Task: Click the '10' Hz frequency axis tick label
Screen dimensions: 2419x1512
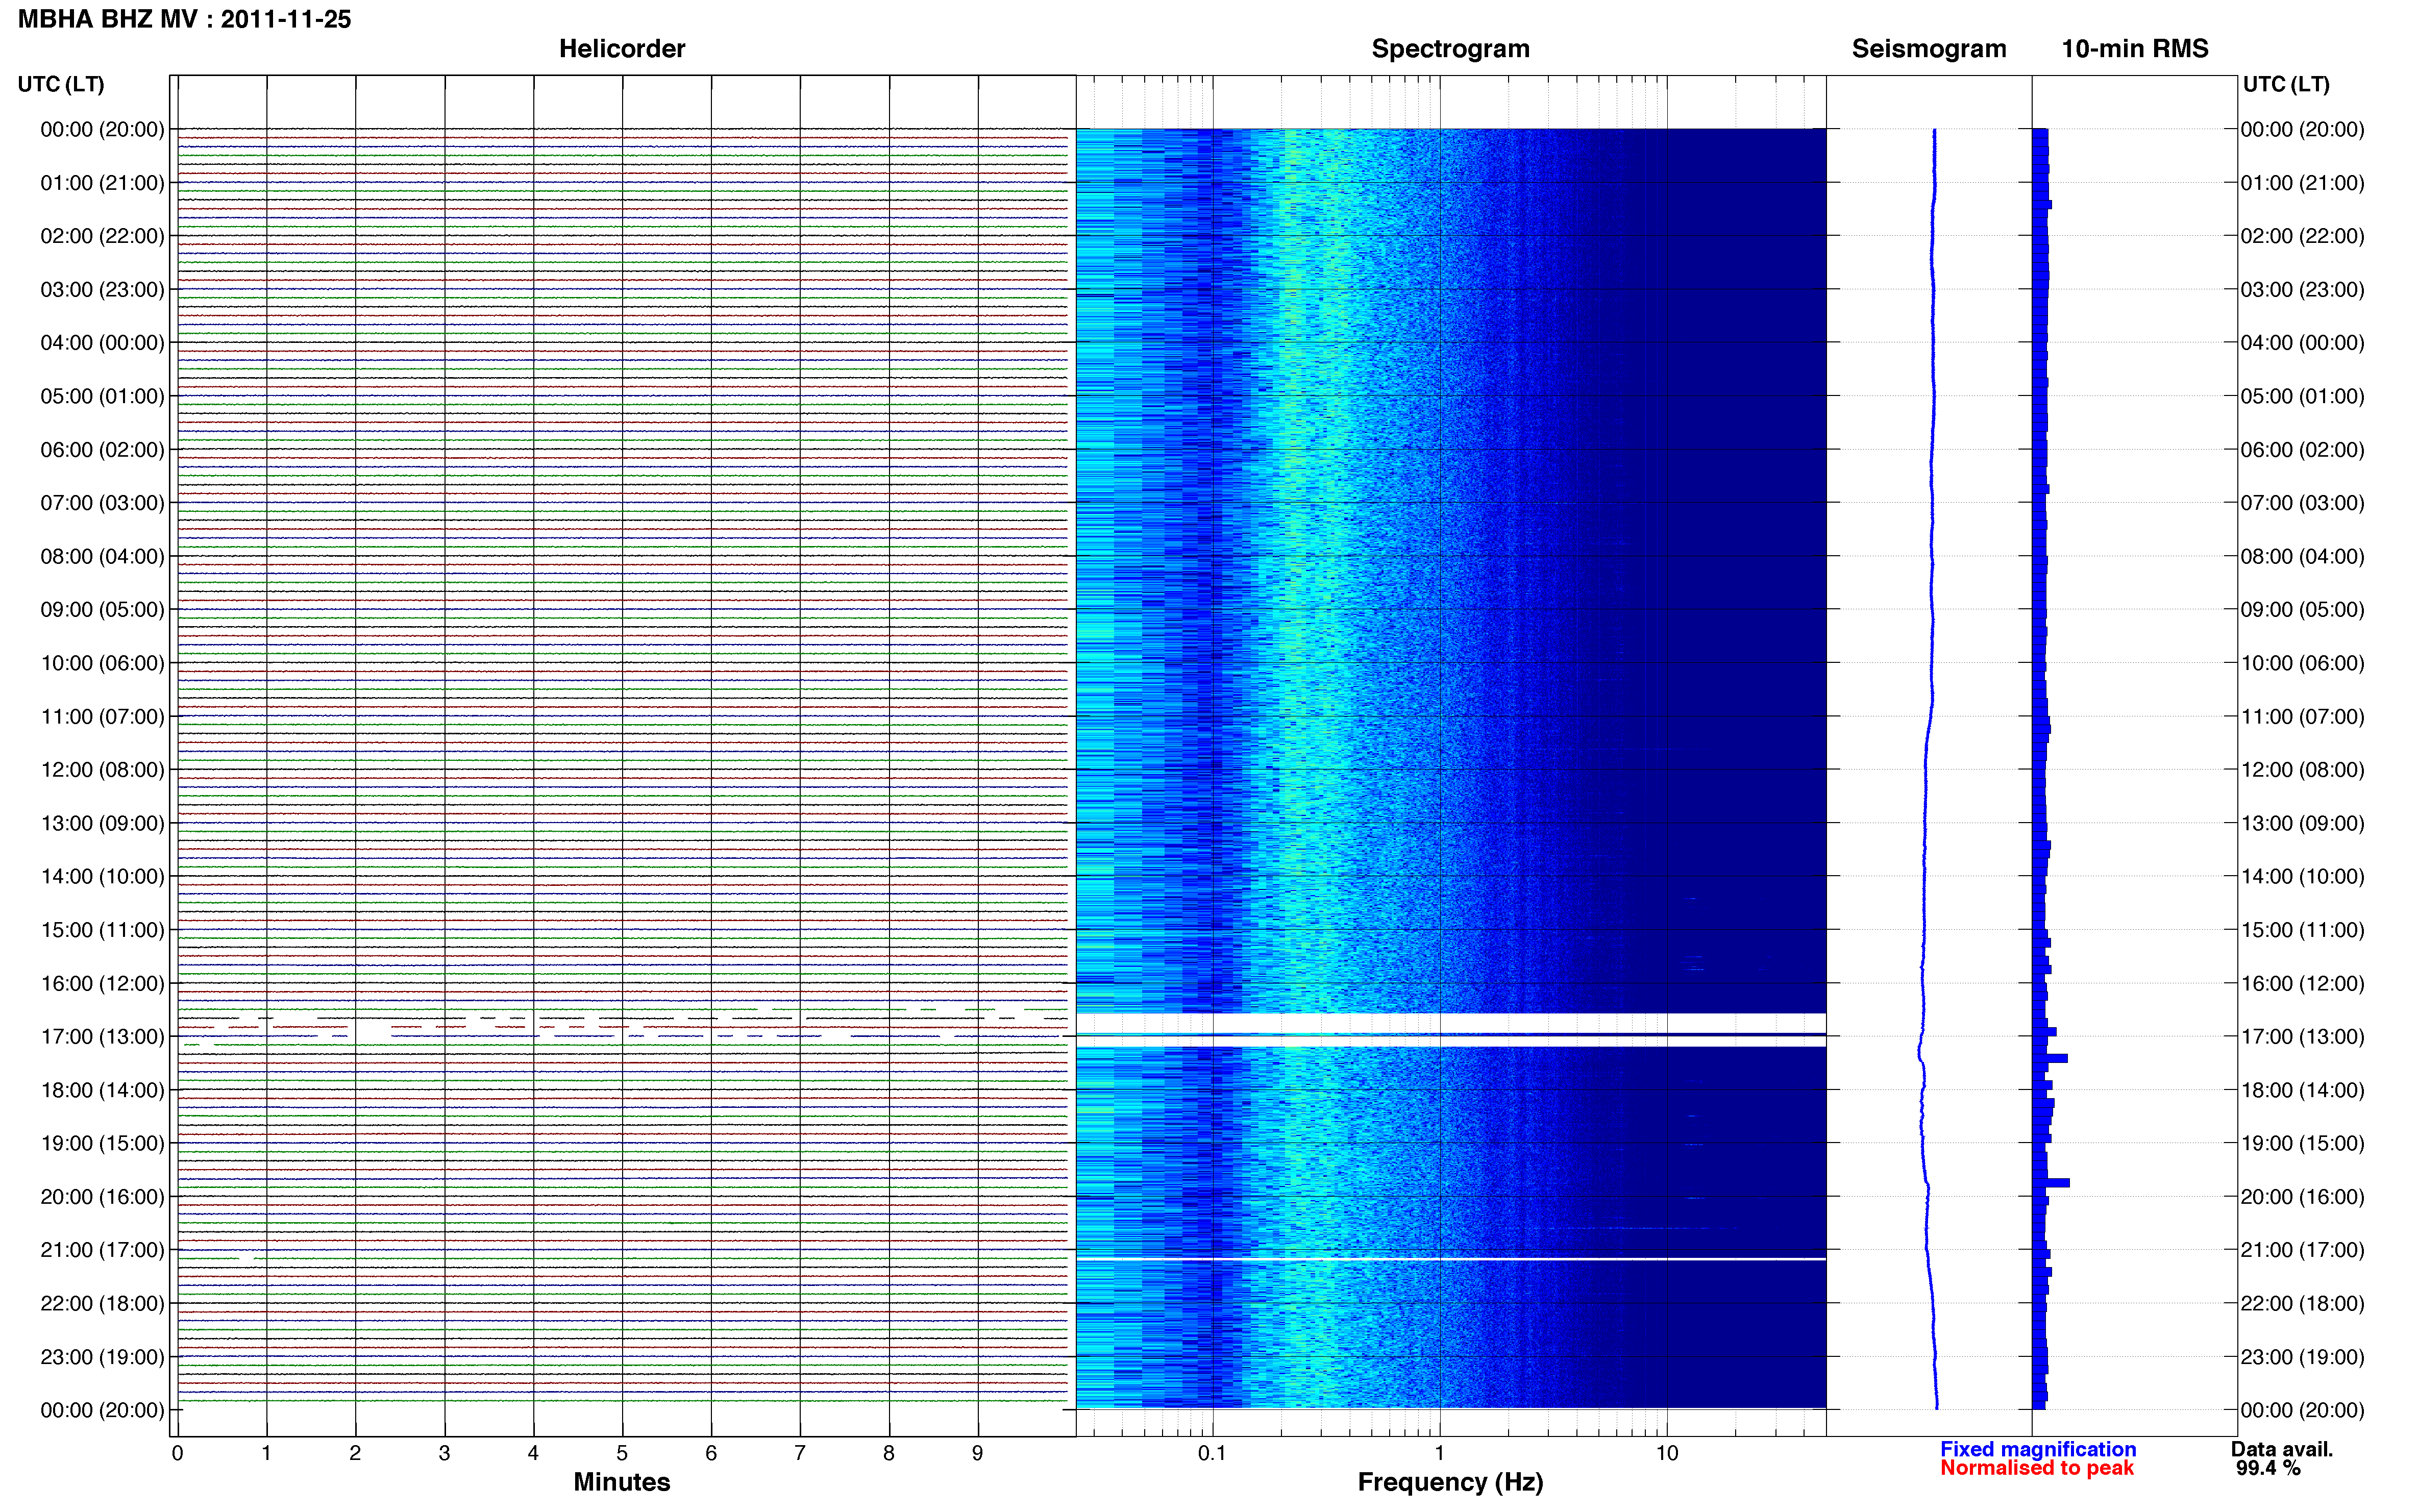Action: [1666, 1453]
